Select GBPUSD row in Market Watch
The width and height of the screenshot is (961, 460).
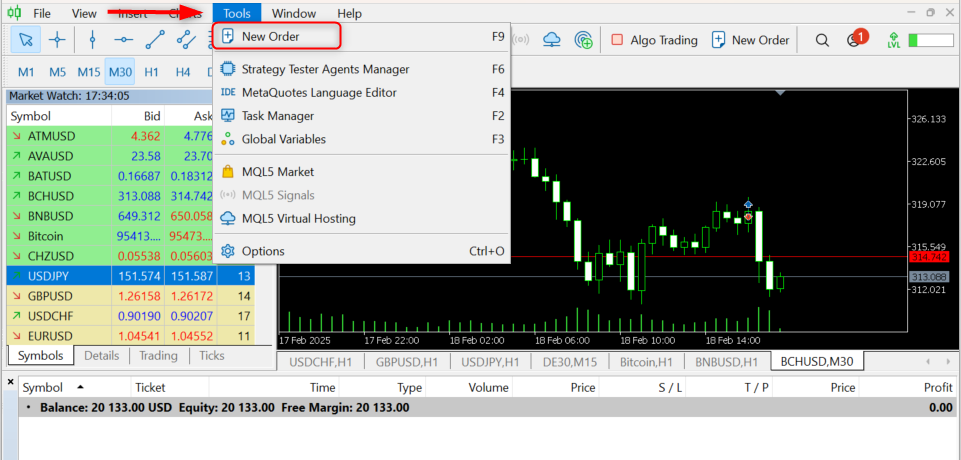click(131, 296)
